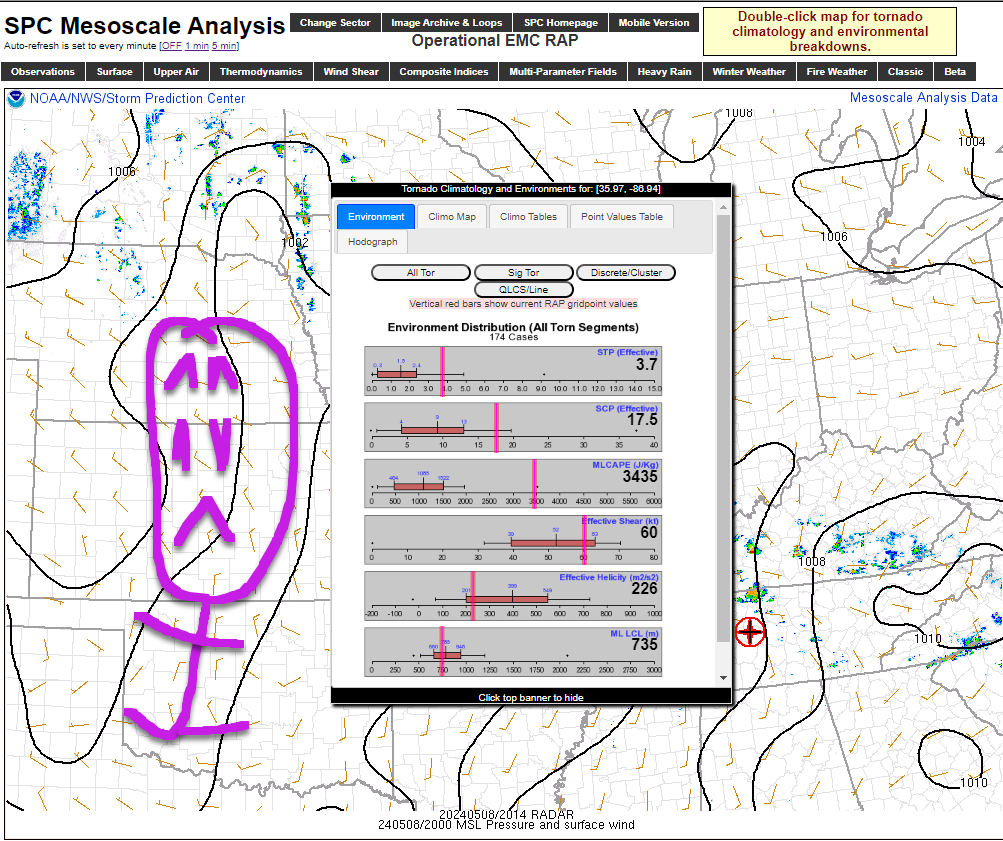Select the Sig Tor filter
The height and width of the screenshot is (841, 1003).
pyautogui.click(x=523, y=272)
